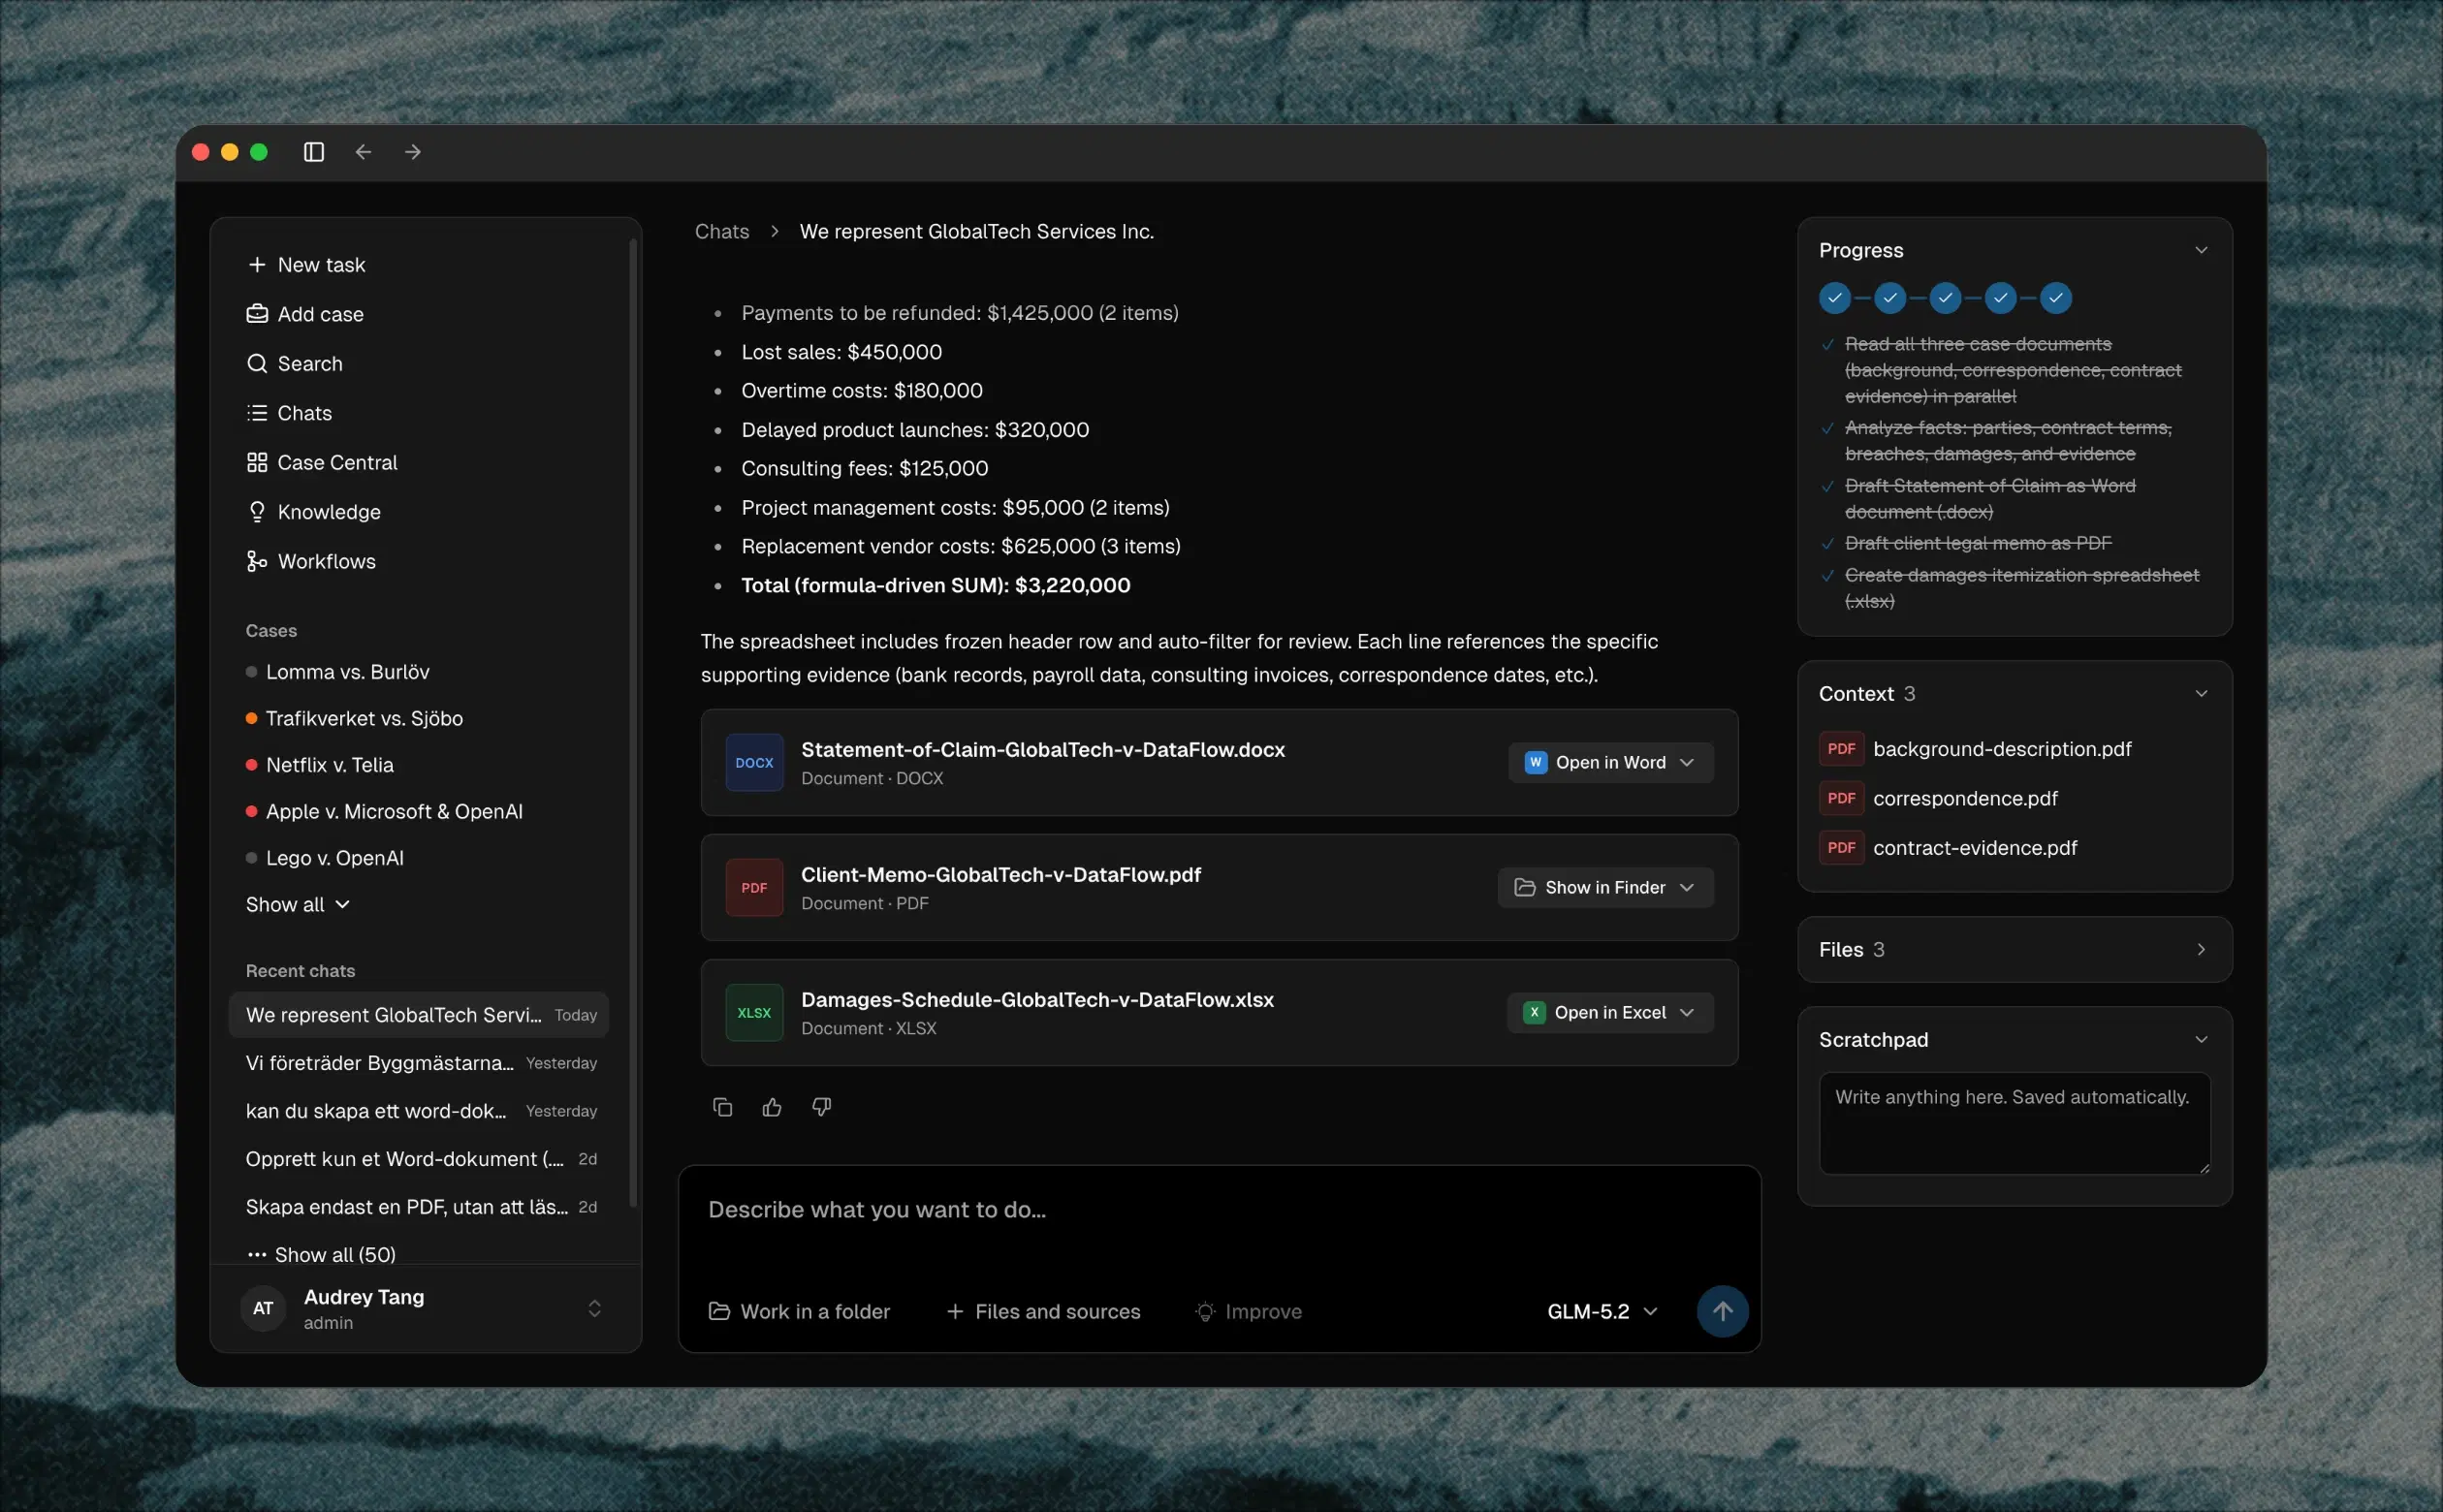
Task: Click the third progress step checkmark
Action: [1945, 298]
